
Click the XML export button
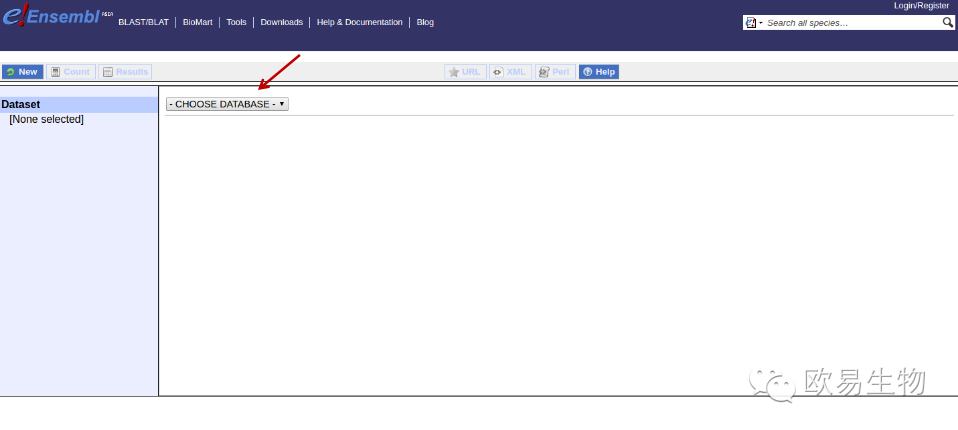click(x=510, y=72)
